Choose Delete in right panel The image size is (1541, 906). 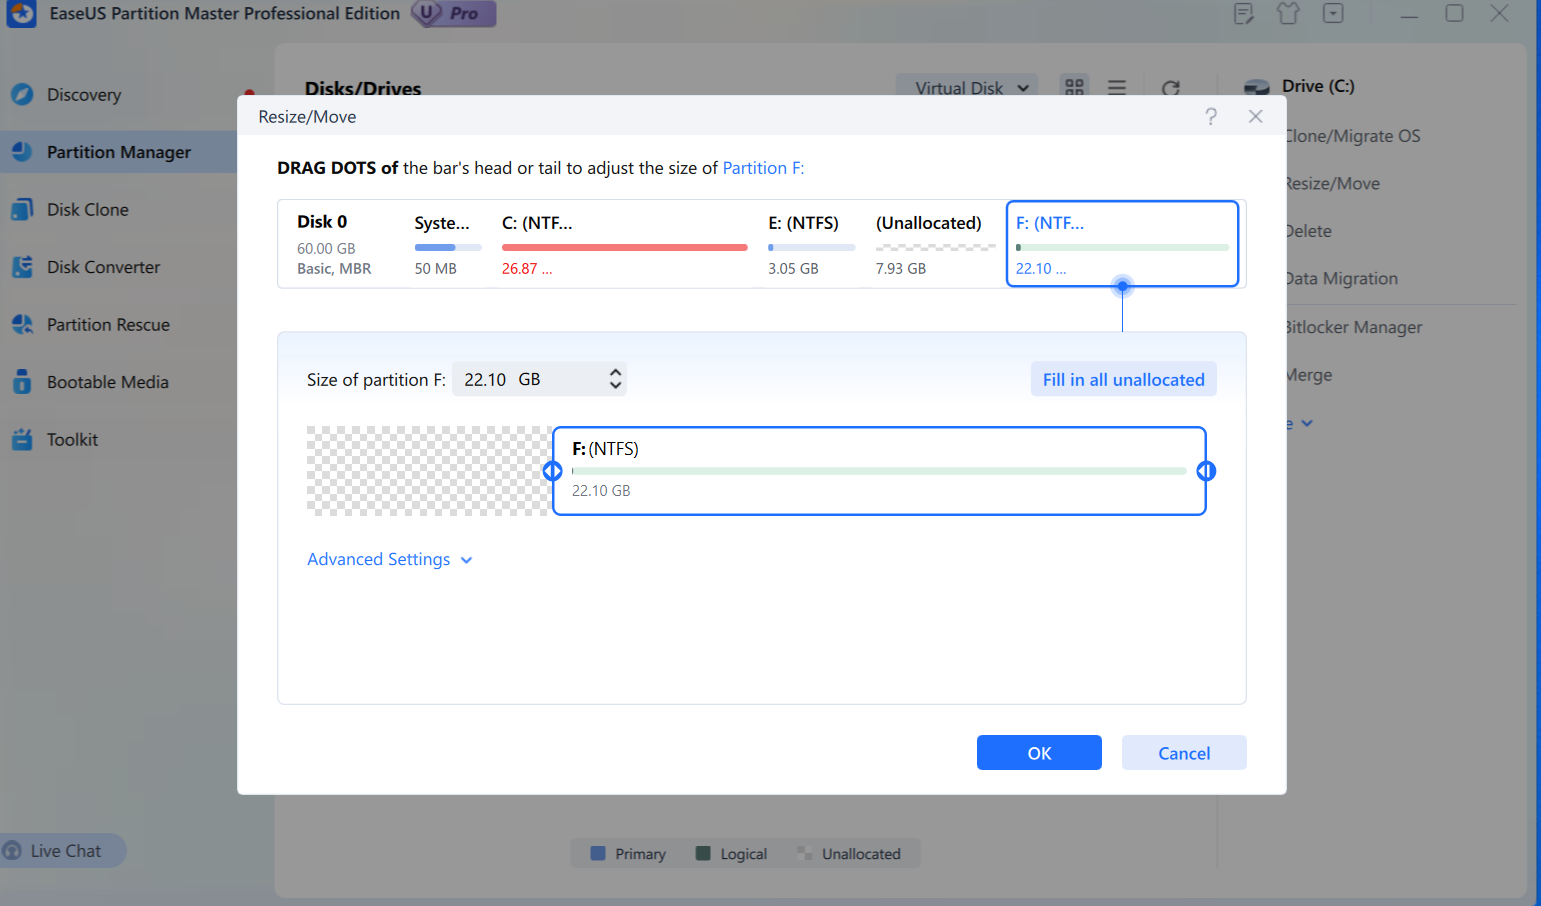[1309, 231]
